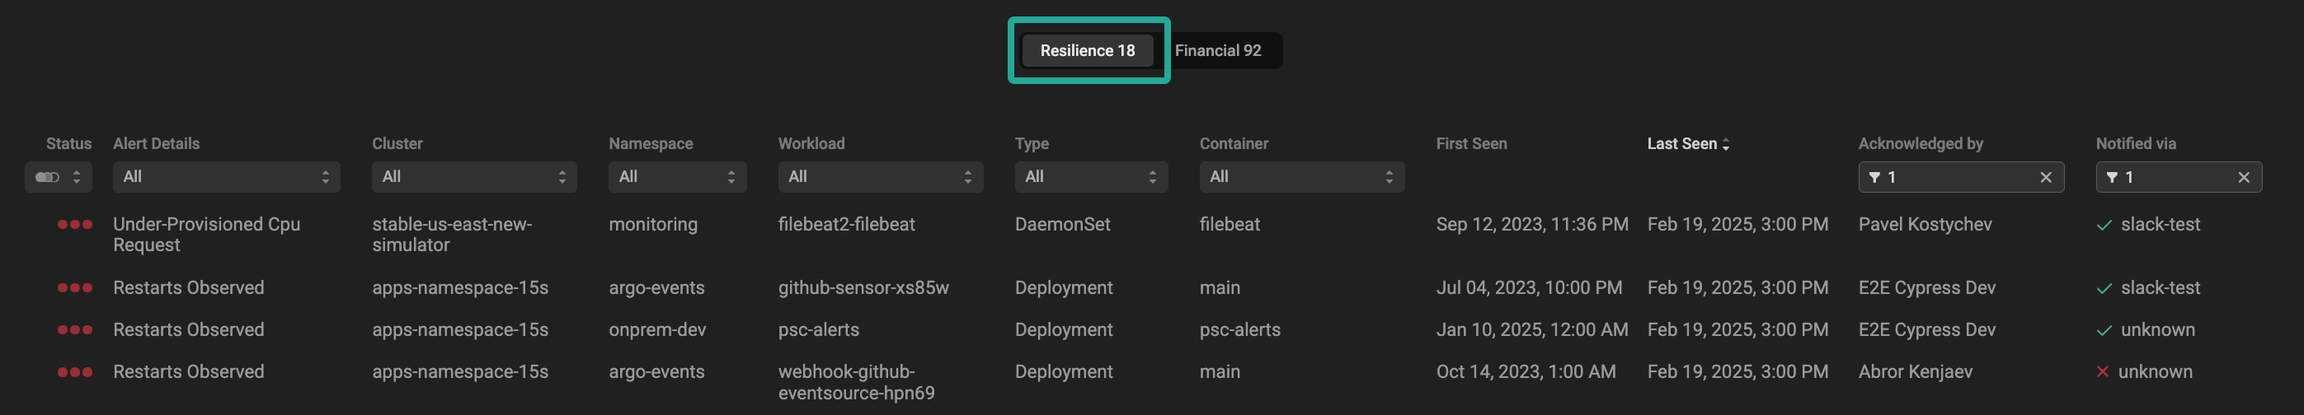Click the Notified via funnel filter icon
This screenshot has width=2304, height=415.
(2112, 178)
